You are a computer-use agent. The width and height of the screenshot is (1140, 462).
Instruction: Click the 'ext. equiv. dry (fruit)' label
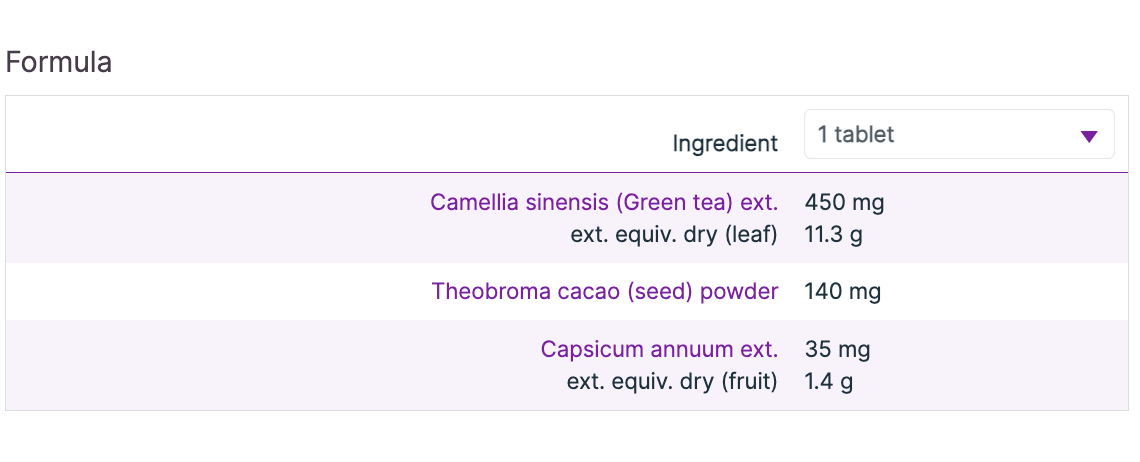[672, 381]
